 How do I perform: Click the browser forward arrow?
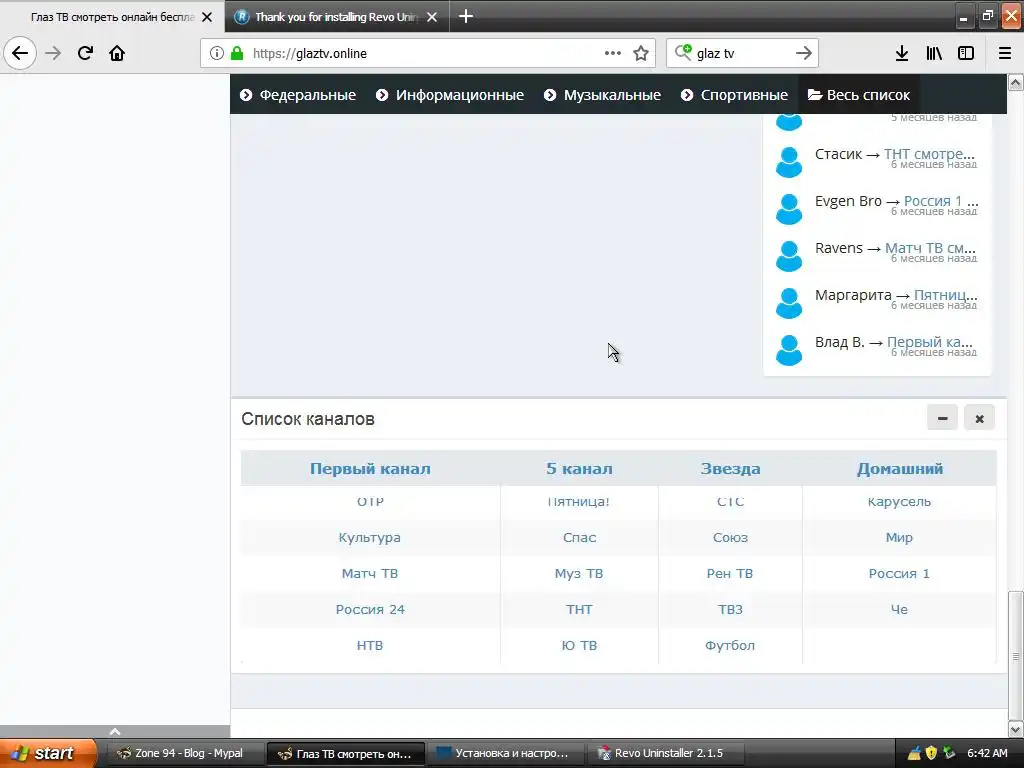(x=53, y=53)
